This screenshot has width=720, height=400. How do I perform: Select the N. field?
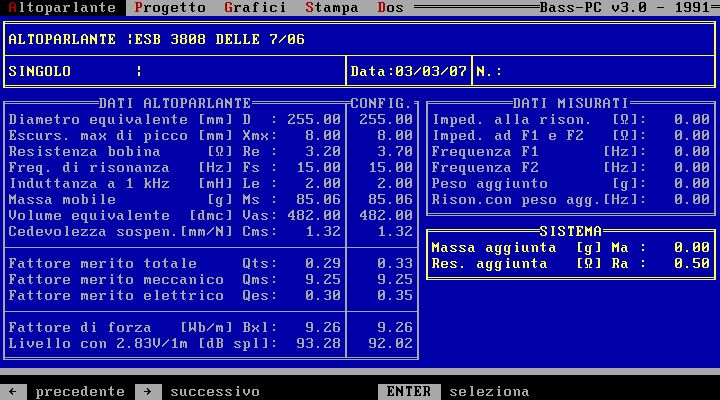coord(593,71)
